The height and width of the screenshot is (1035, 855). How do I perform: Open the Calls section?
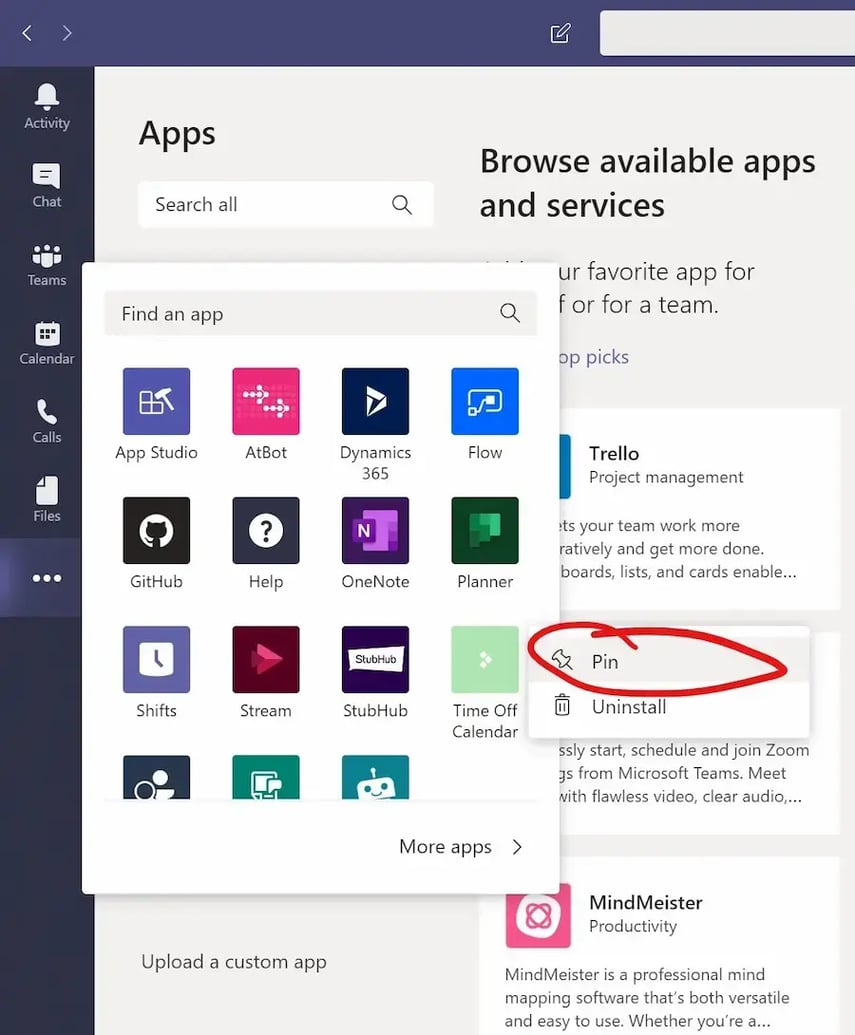[x=46, y=421]
